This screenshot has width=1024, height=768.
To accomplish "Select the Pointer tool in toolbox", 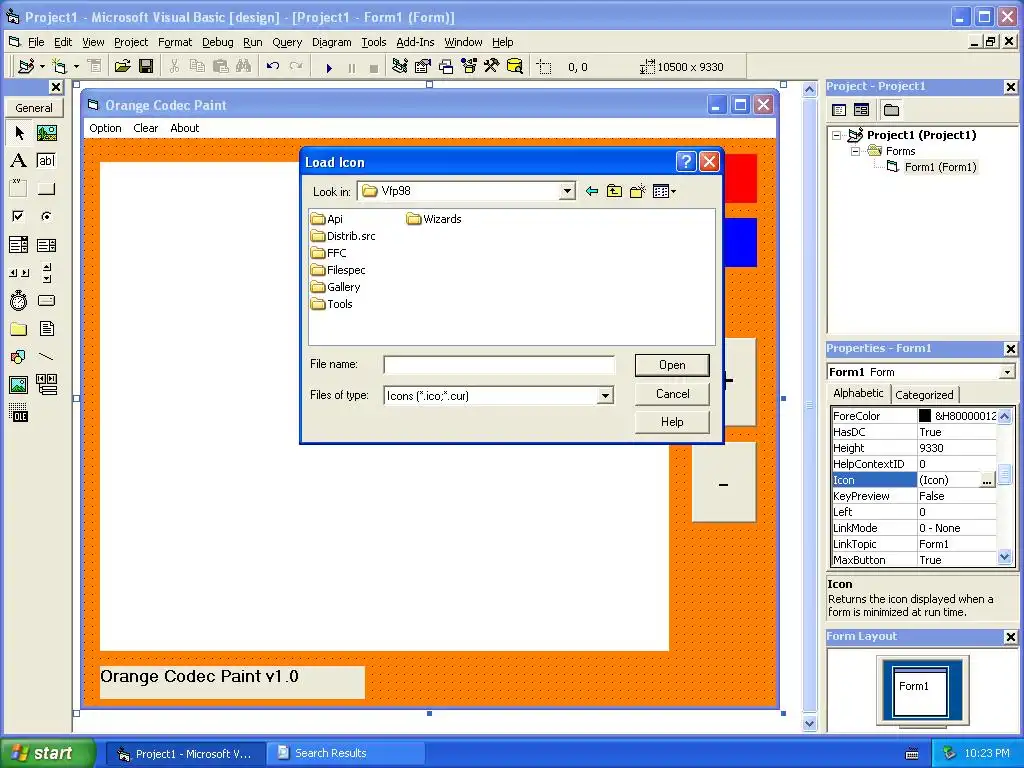I will 19,133.
